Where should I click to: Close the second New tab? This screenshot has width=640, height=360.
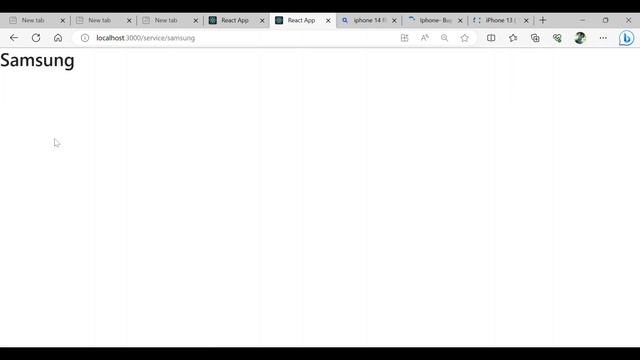(x=129, y=20)
